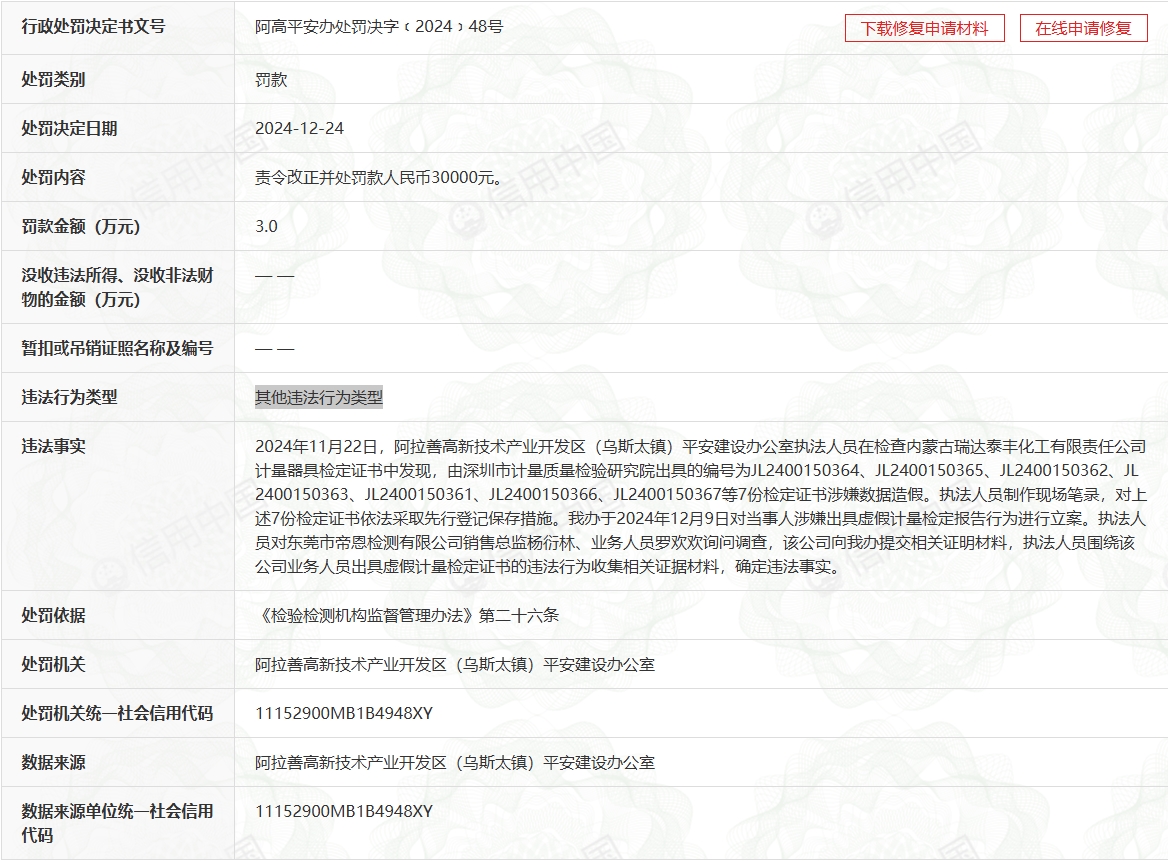The width and height of the screenshot is (1168, 861).
Task: Click the 数据来源 value 阿拉善高新技术产业开发区（乌斯太镇）平安建设办公室
Action: (454, 763)
